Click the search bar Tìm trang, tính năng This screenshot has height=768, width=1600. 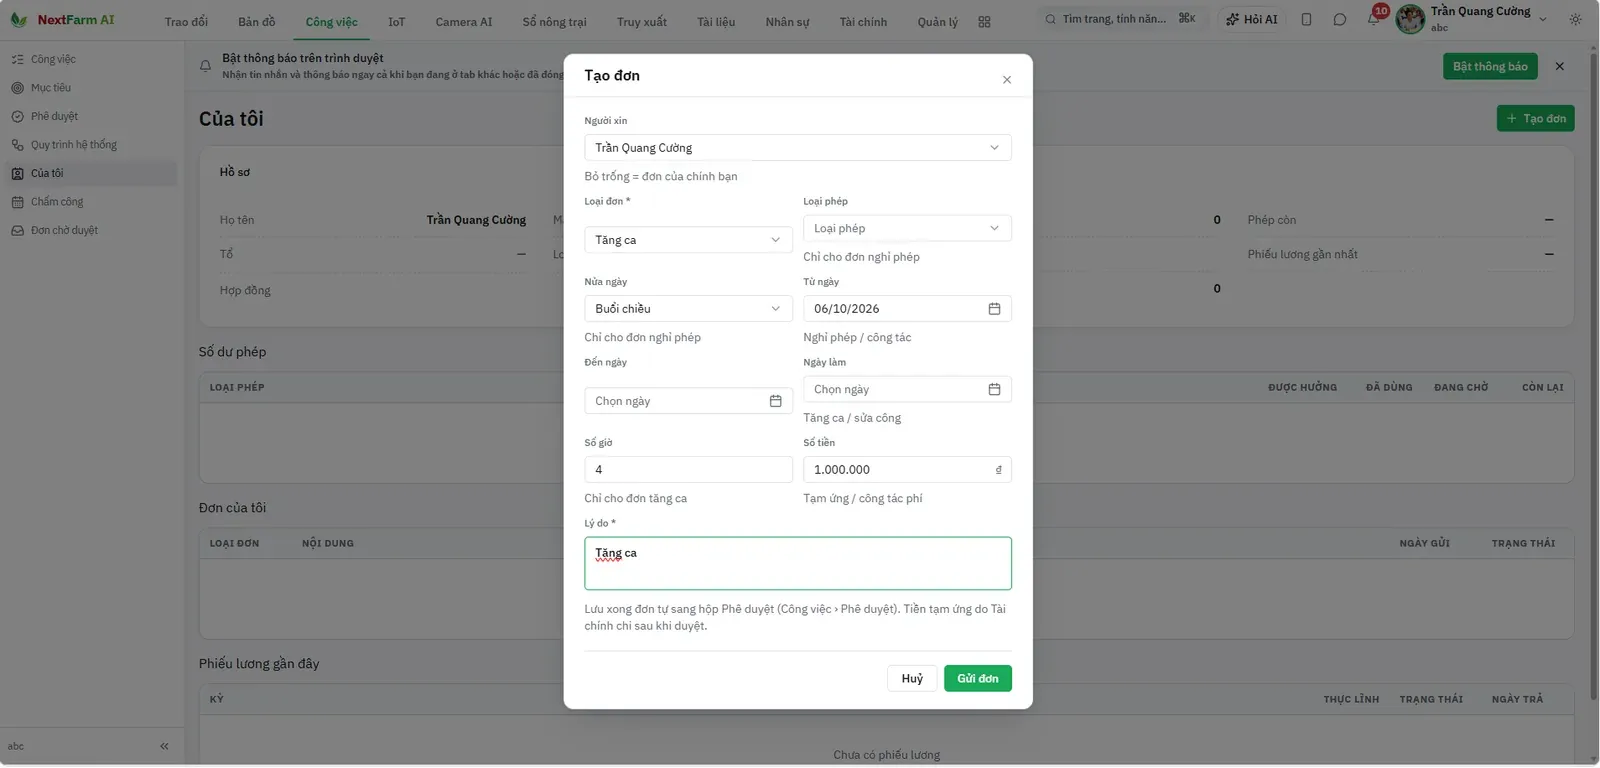1119,19
